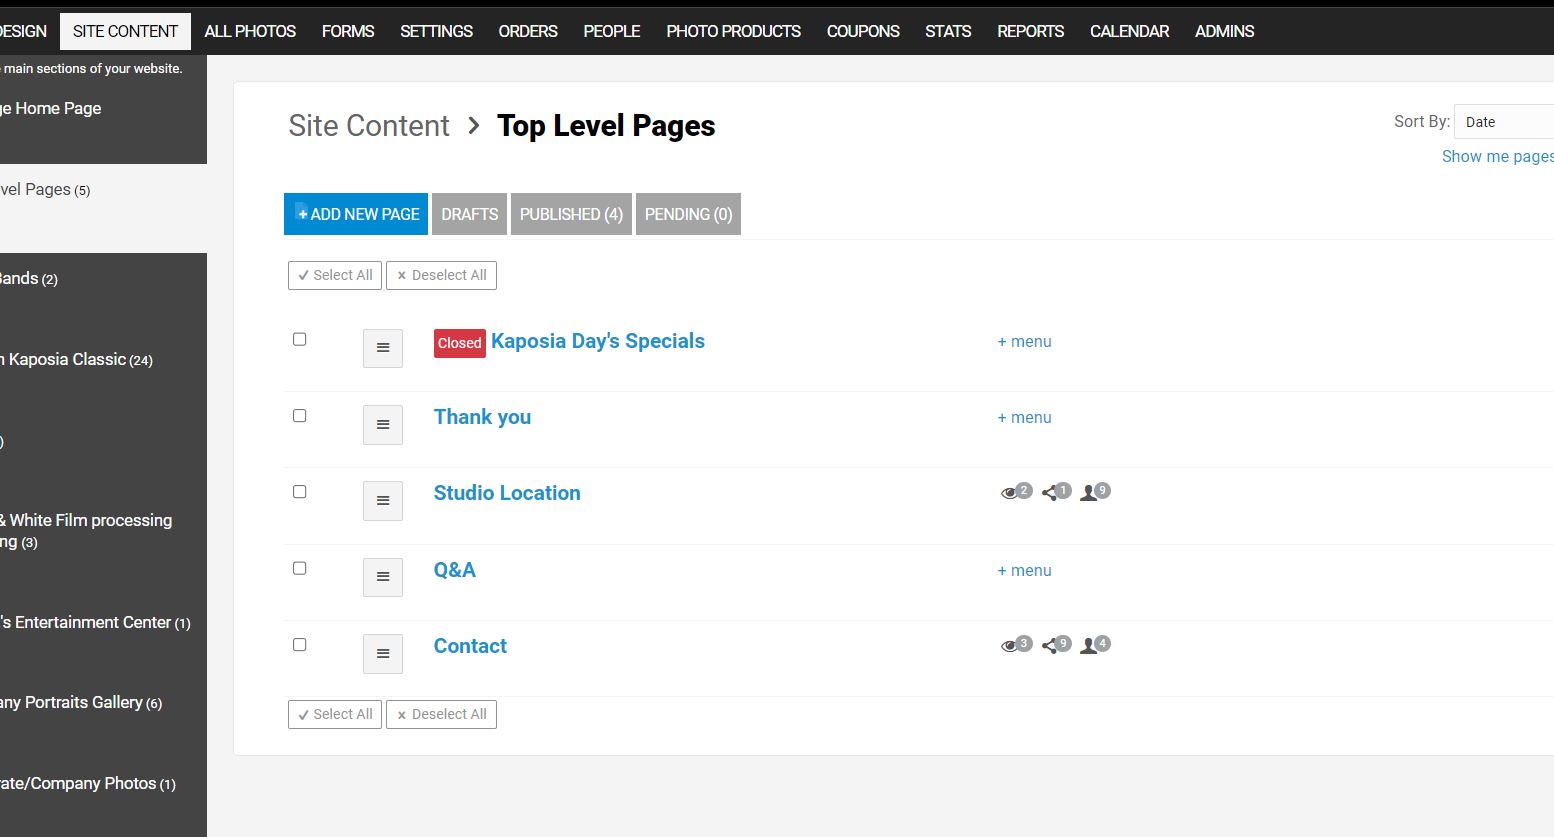
Task: Go to COUPONS tab
Action: click(863, 31)
